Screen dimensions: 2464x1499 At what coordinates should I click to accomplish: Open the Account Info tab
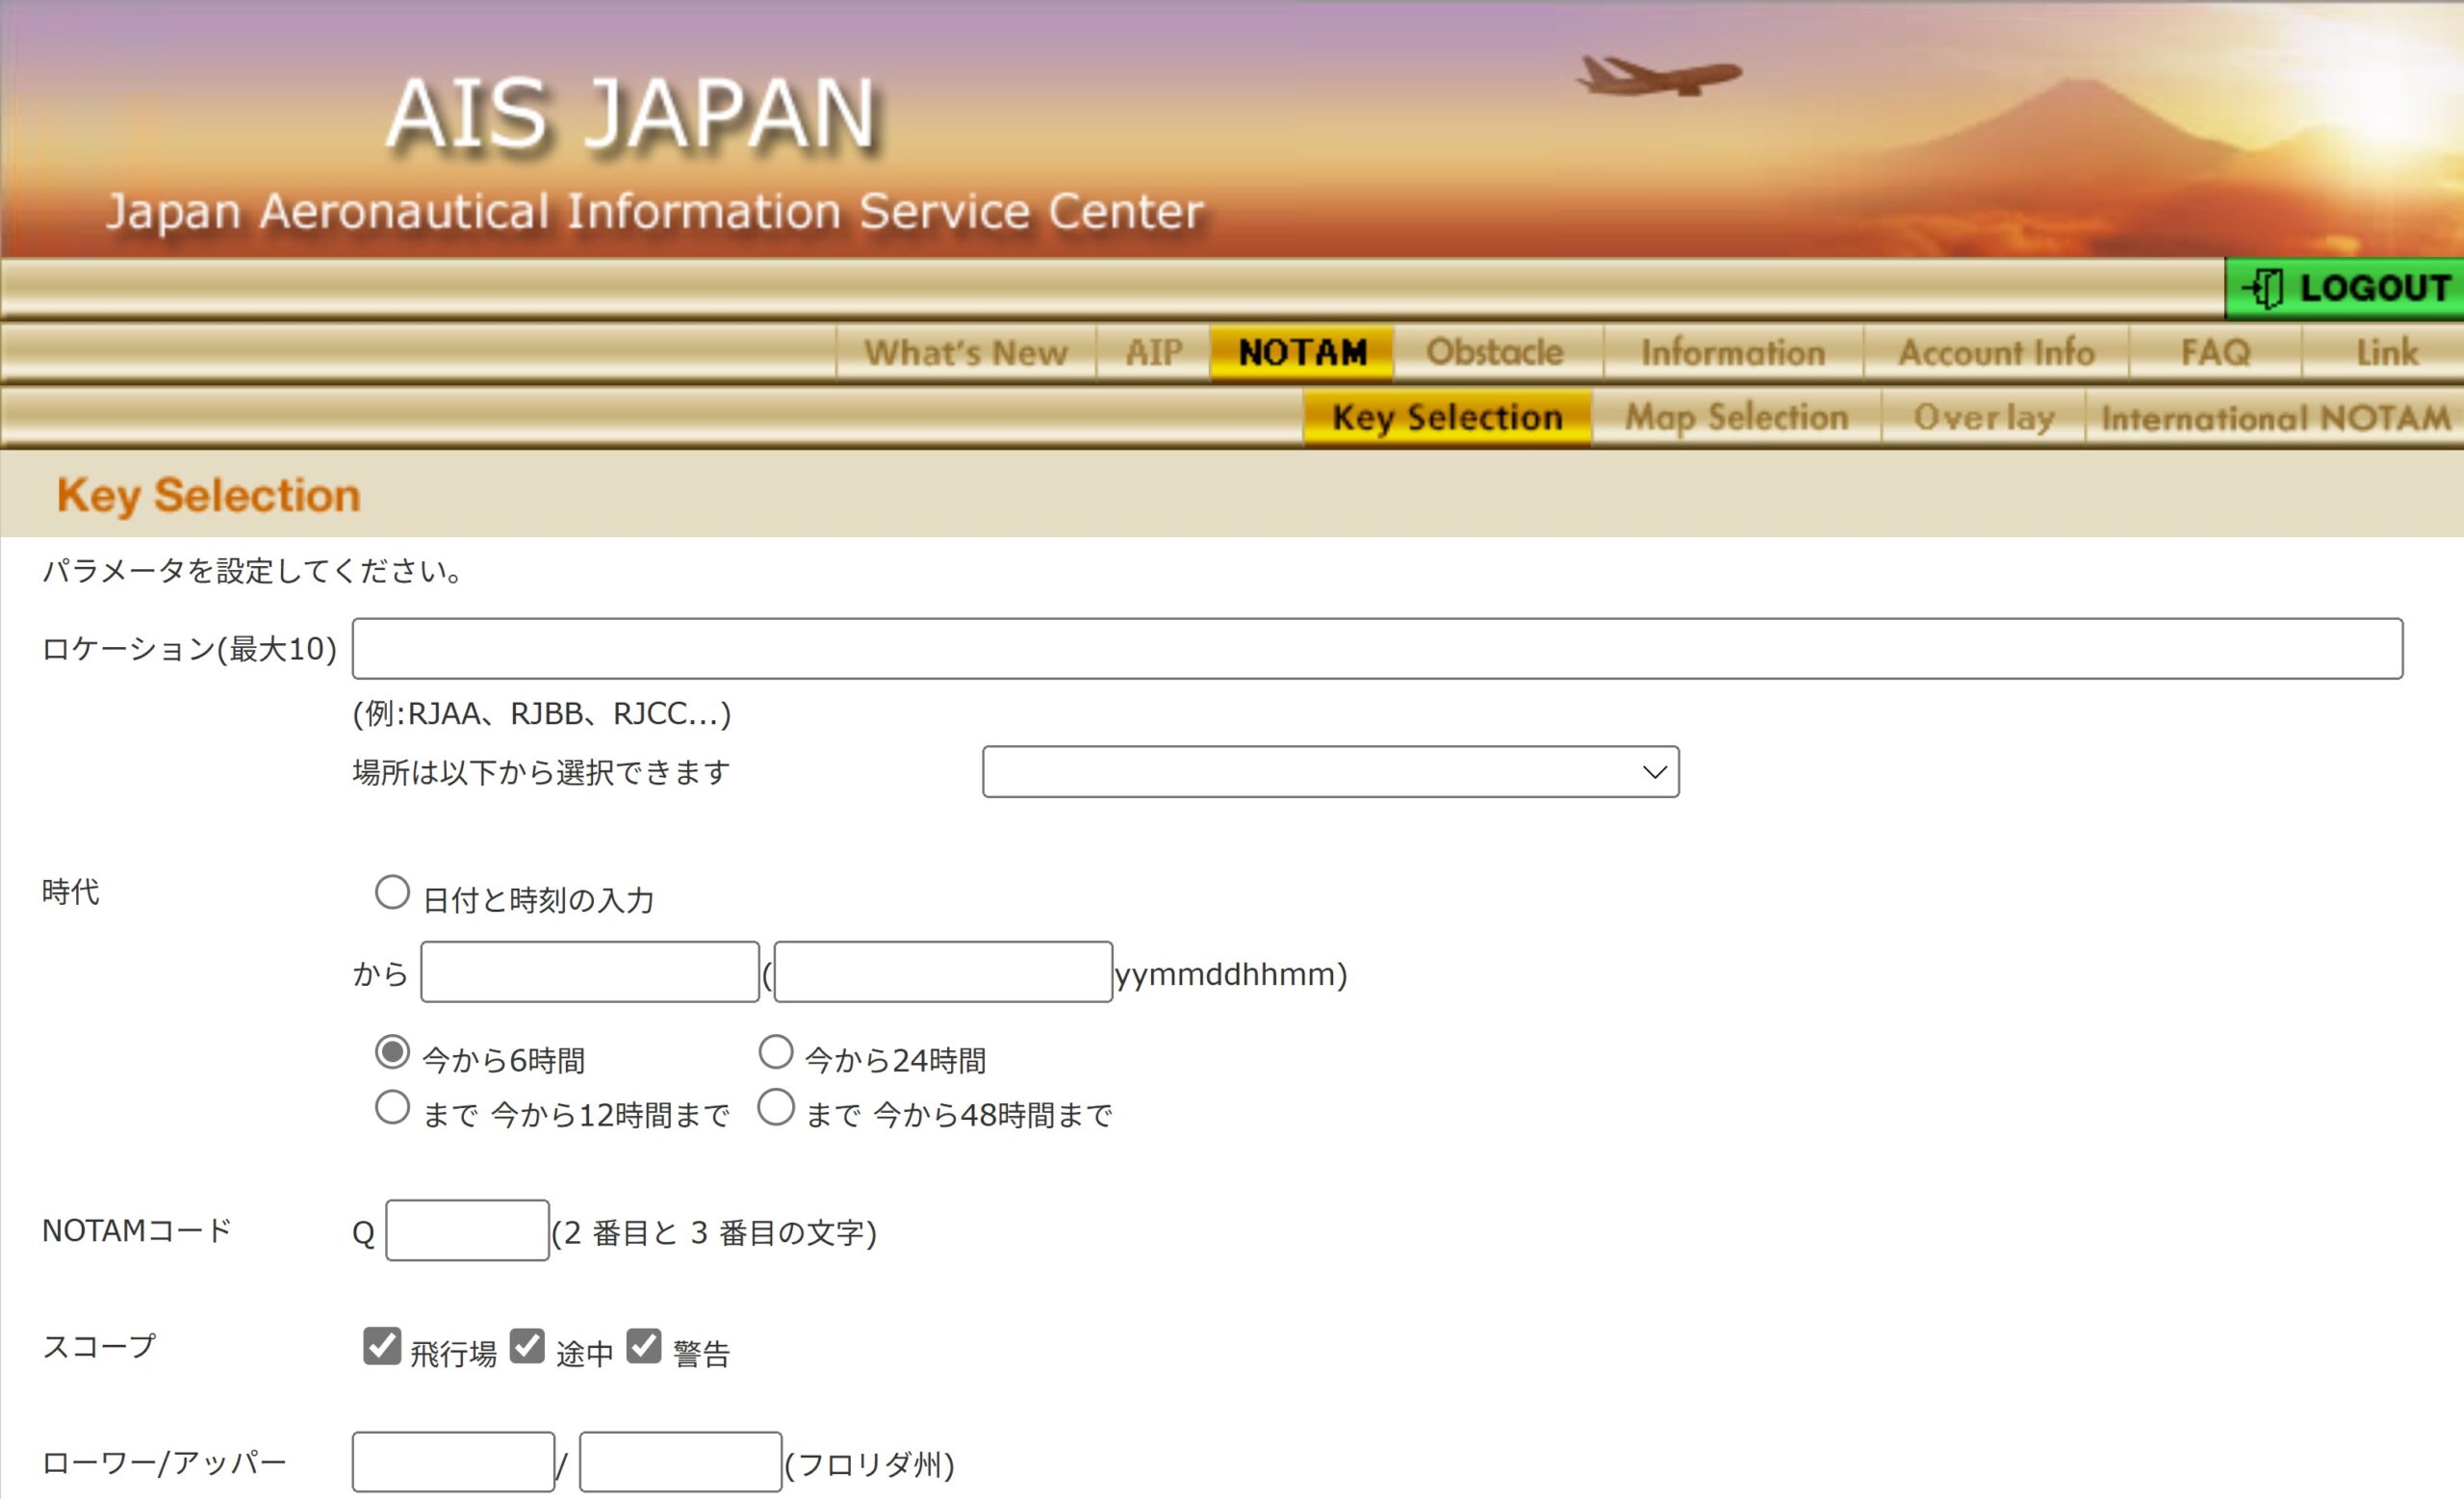coord(1996,352)
